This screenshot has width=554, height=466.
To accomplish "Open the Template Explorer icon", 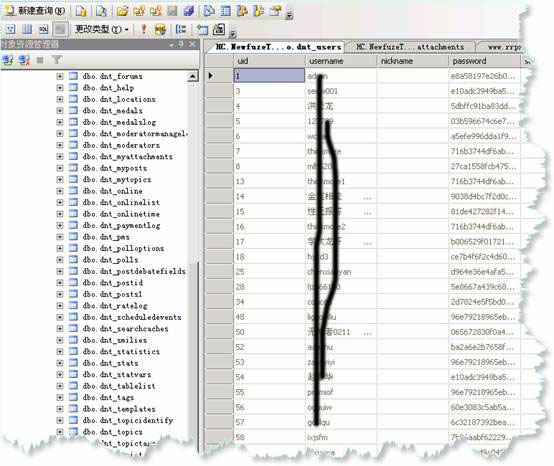I will click(x=259, y=11).
